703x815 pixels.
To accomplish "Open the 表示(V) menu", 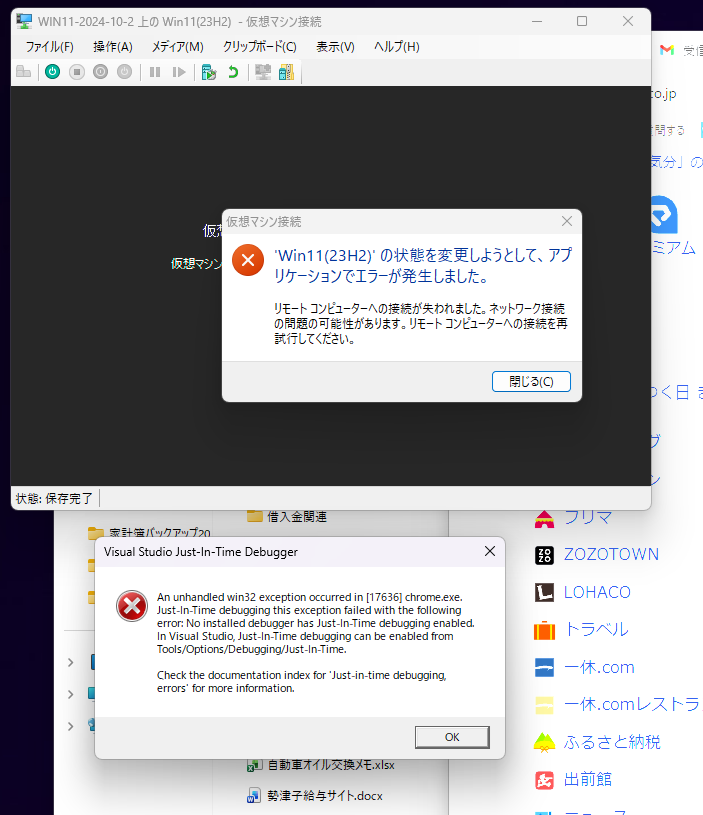I will tap(335, 47).
